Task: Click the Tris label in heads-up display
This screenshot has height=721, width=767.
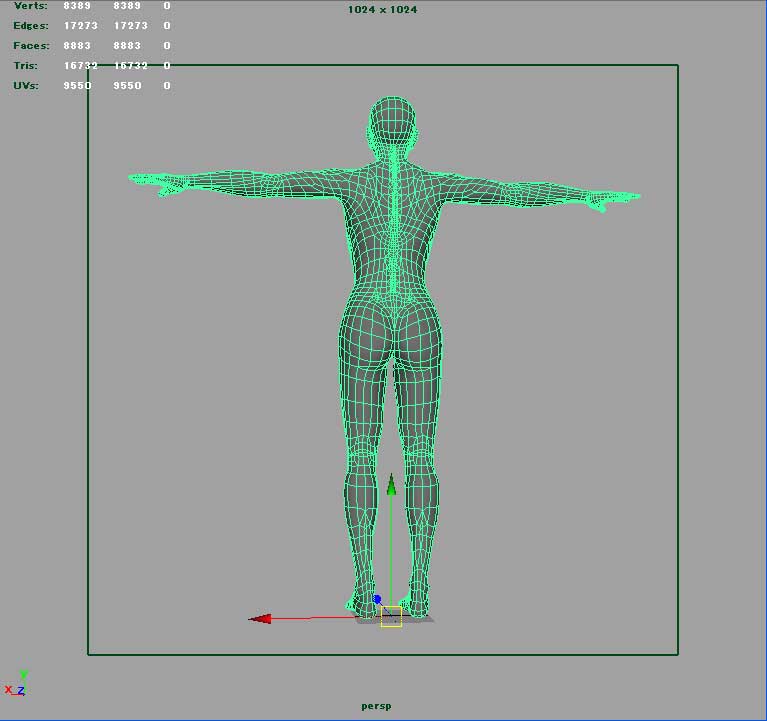Action: pos(26,66)
